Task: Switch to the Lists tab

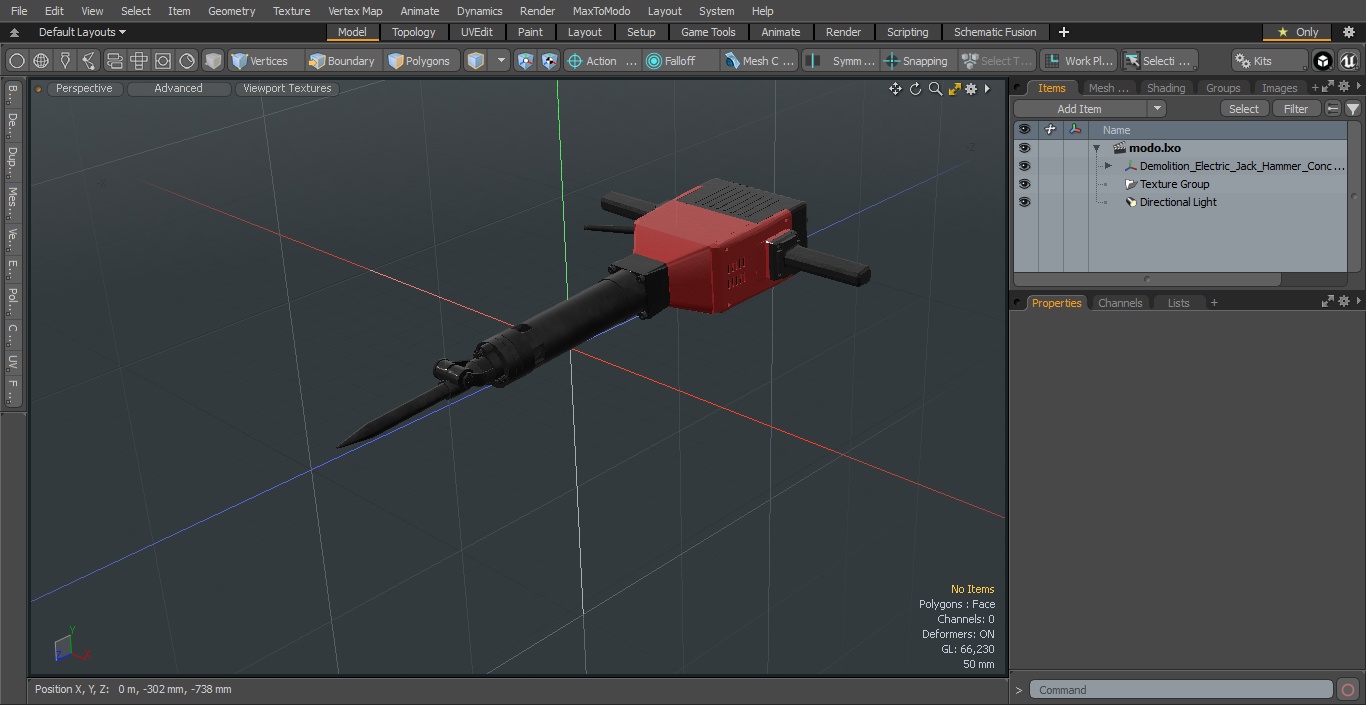Action: pos(1178,303)
